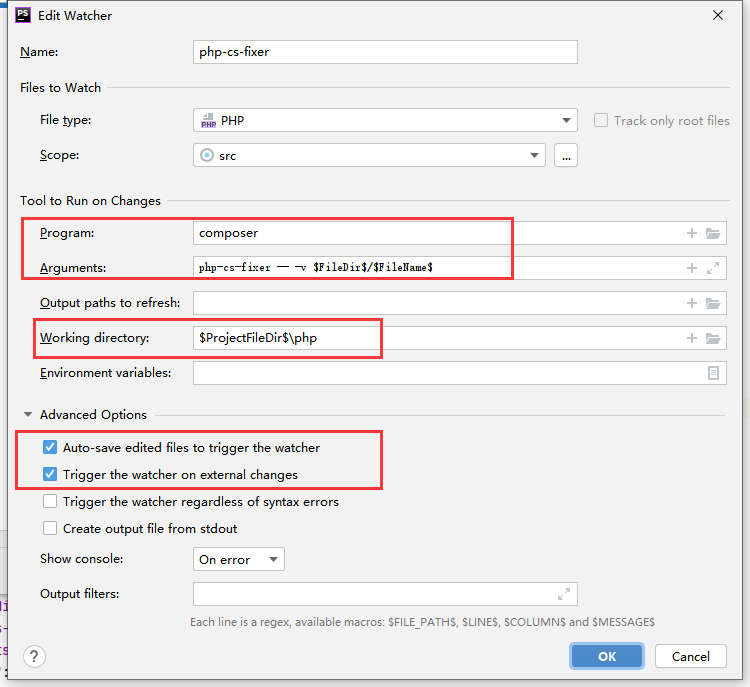Click the scope circle icon next to src

pyautogui.click(x=207, y=155)
